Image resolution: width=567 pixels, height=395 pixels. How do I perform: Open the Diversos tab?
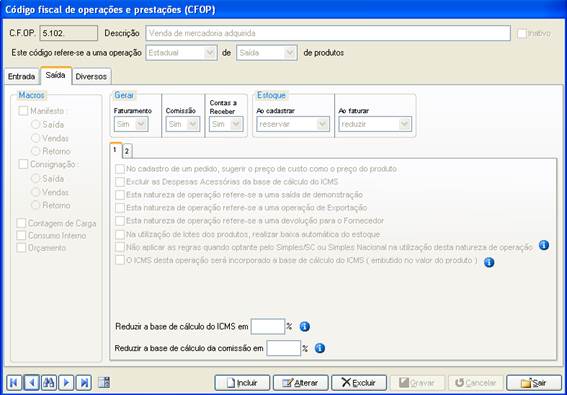point(91,77)
